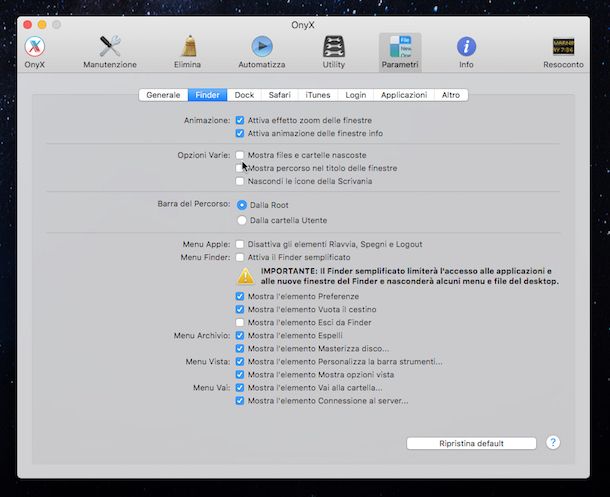
Task: Select Dalla Root radio button
Action: click(x=242, y=205)
